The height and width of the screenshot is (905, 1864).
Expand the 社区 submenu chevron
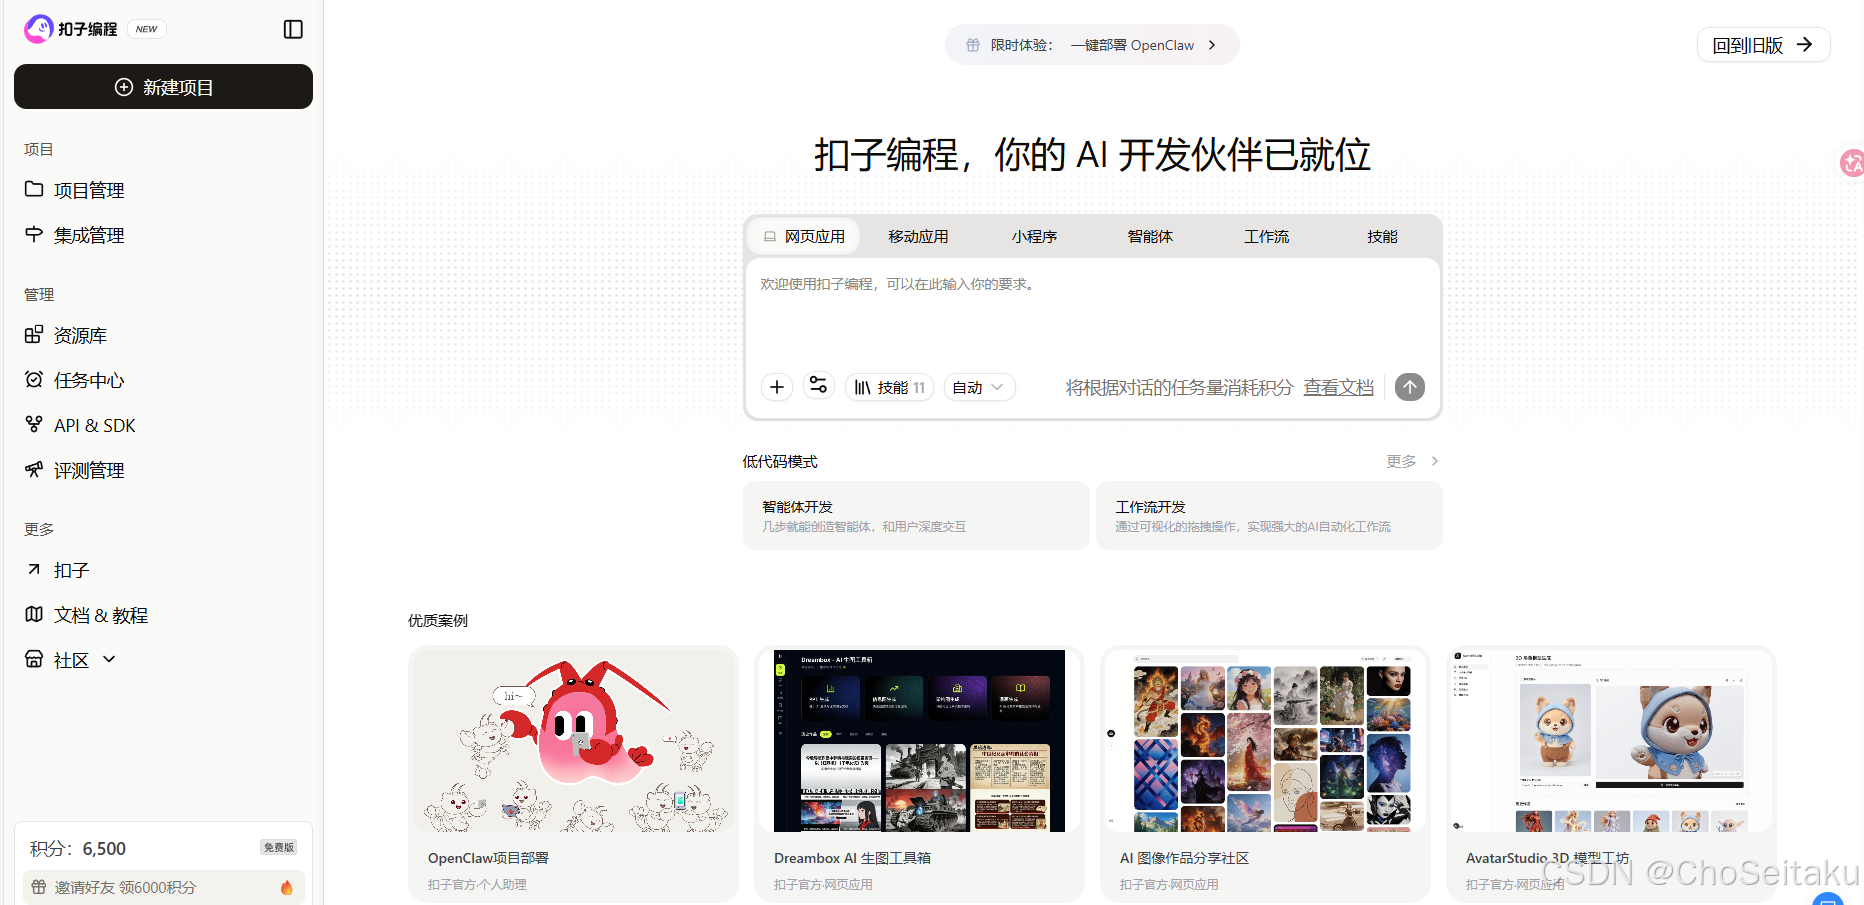[x=109, y=659]
